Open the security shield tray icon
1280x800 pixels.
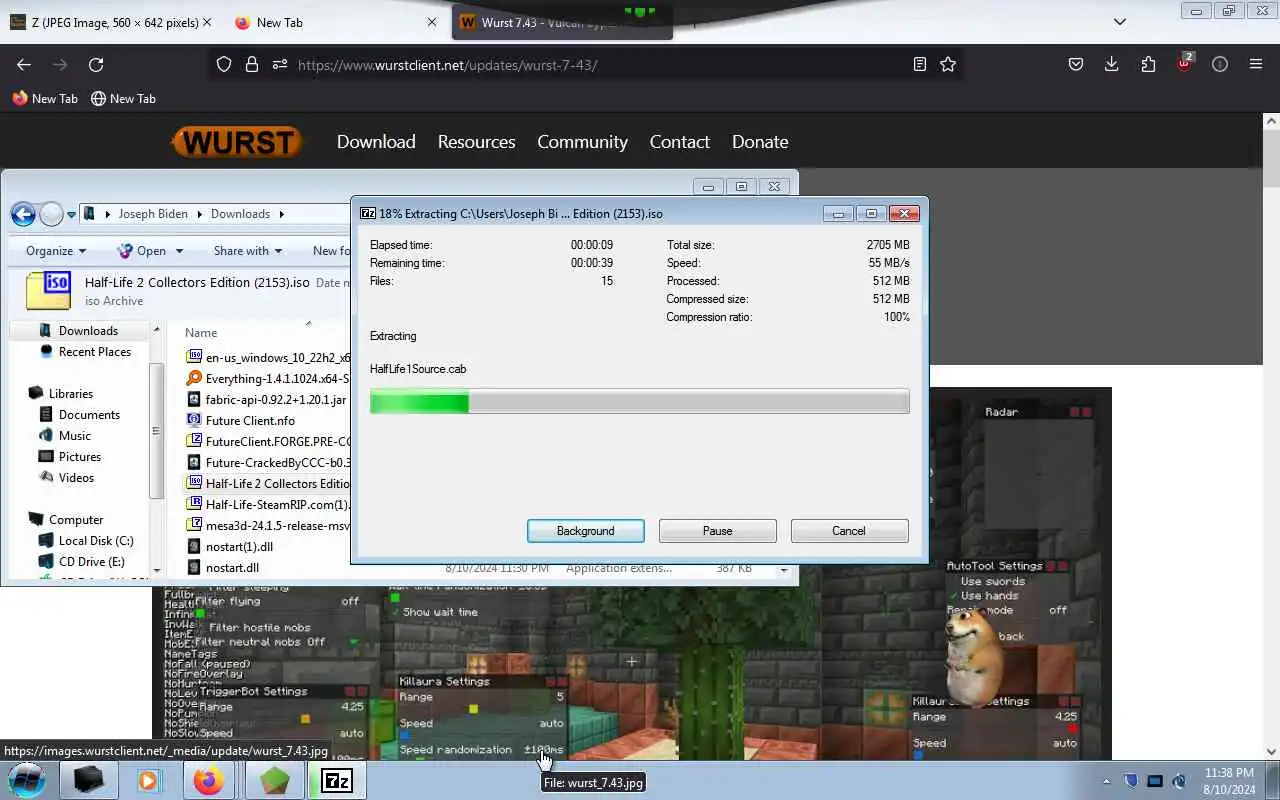pos(1131,781)
